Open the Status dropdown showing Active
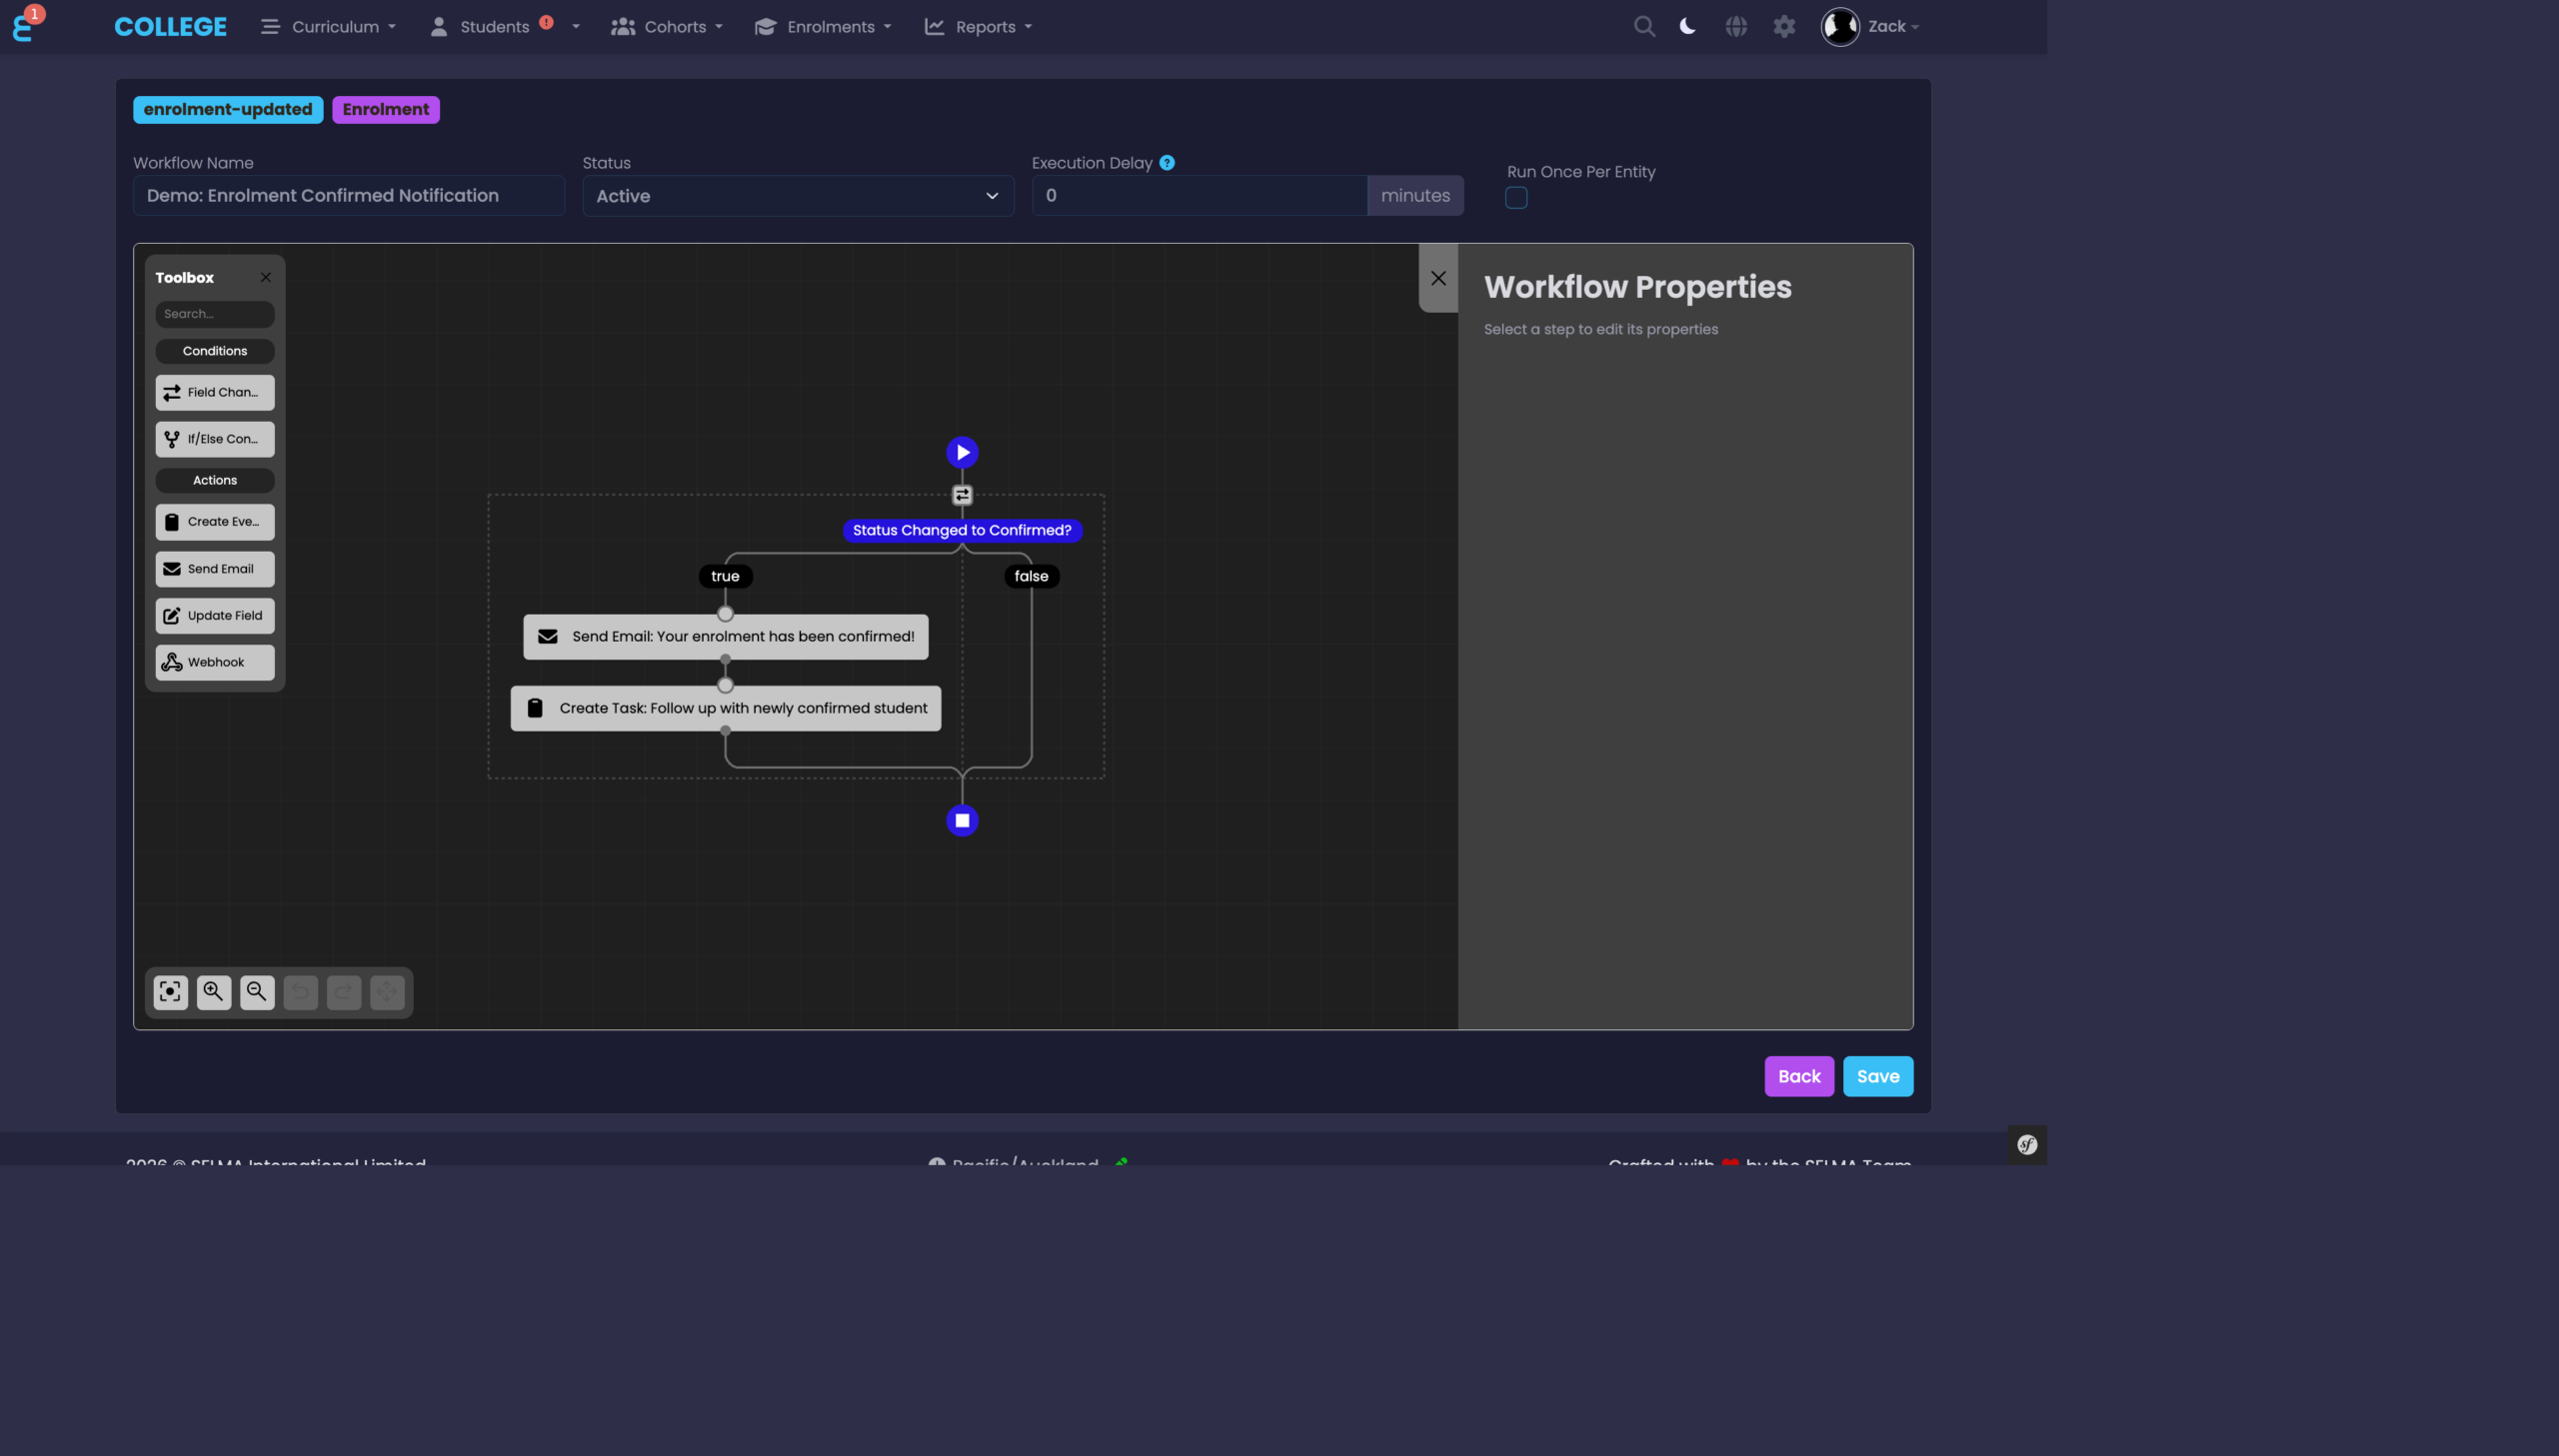This screenshot has width=2559, height=1456. click(x=797, y=195)
